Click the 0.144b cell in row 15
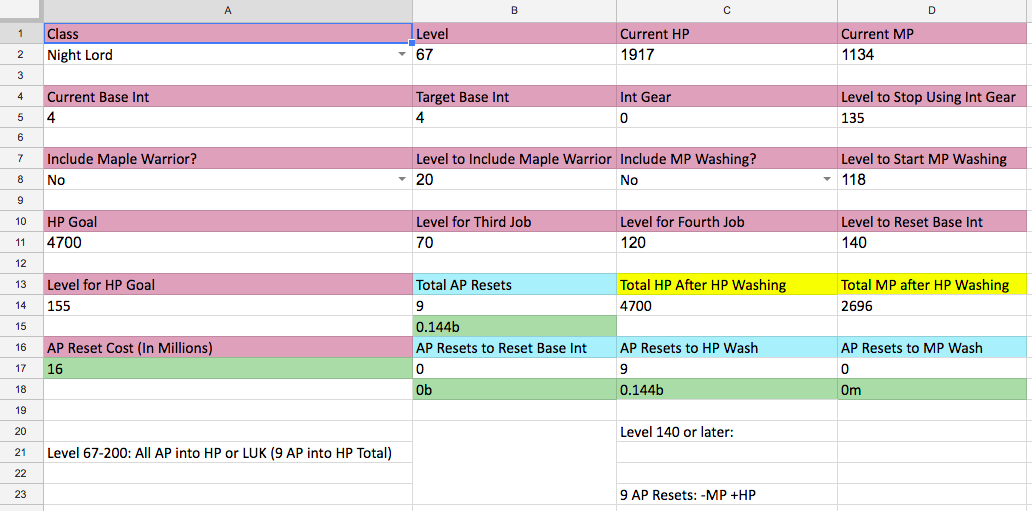Image resolution: width=1032 pixels, height=511 pixels. click(x=515, y=326)
